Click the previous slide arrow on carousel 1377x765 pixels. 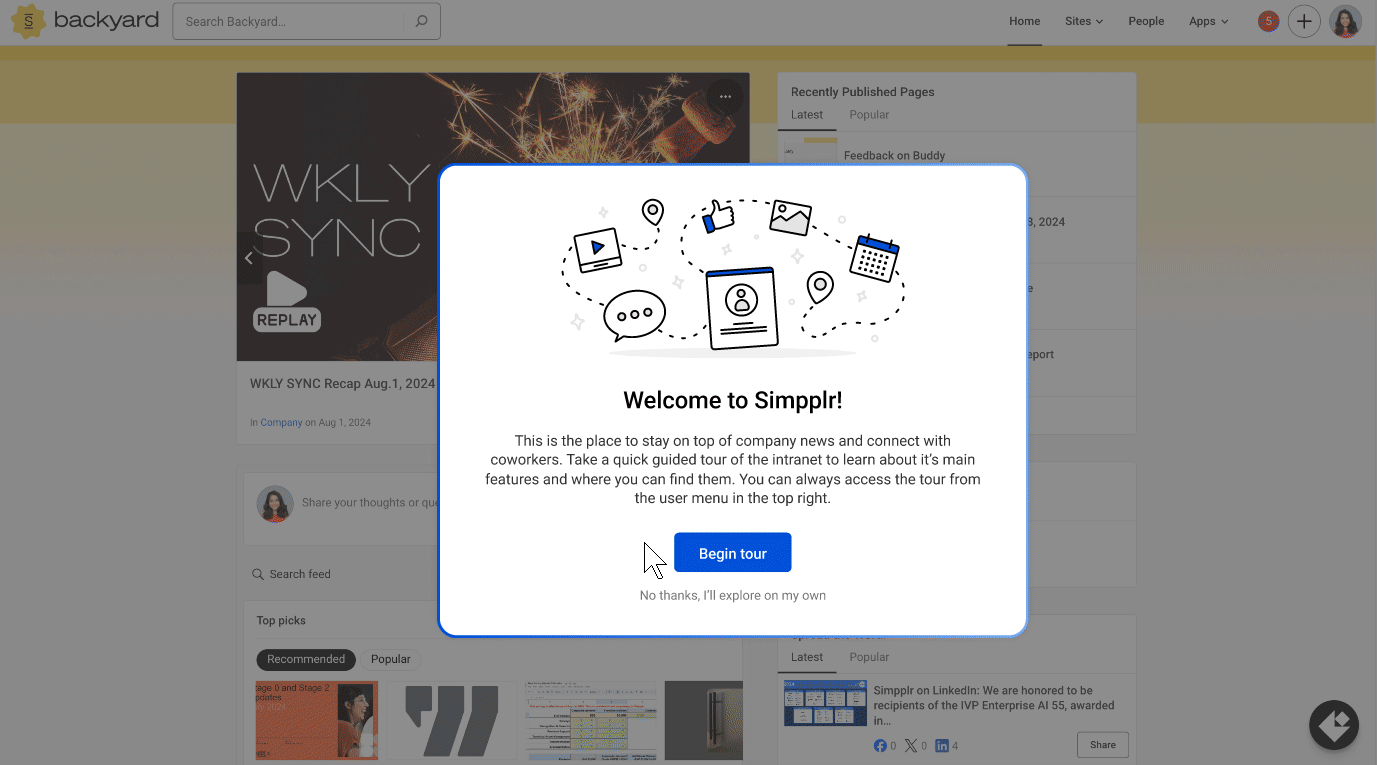pyautogui.click(x=249, y=258)
